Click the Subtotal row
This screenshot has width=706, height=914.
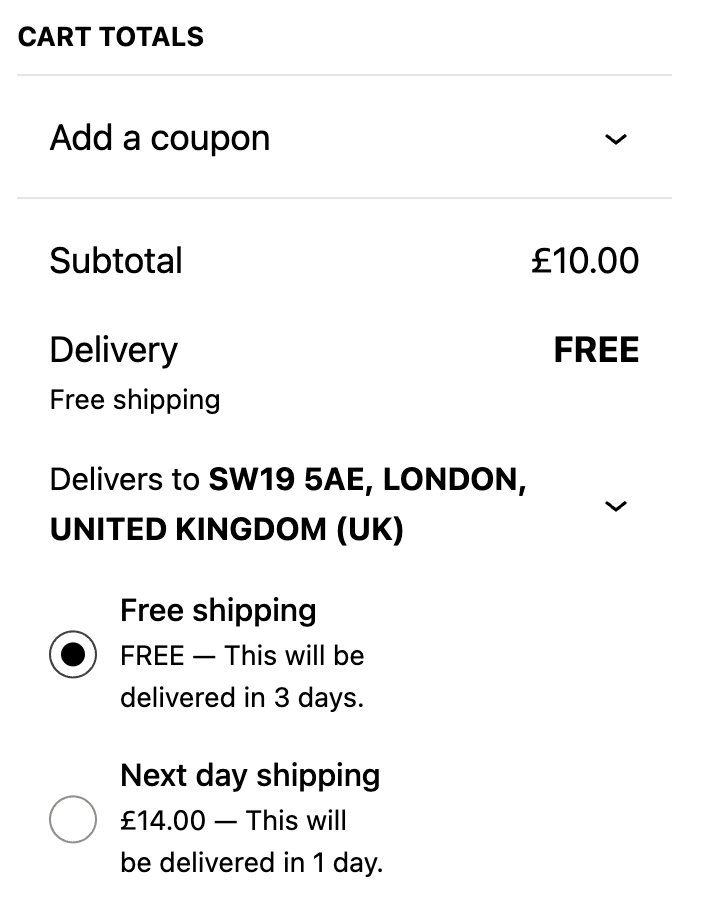point(115,260)
